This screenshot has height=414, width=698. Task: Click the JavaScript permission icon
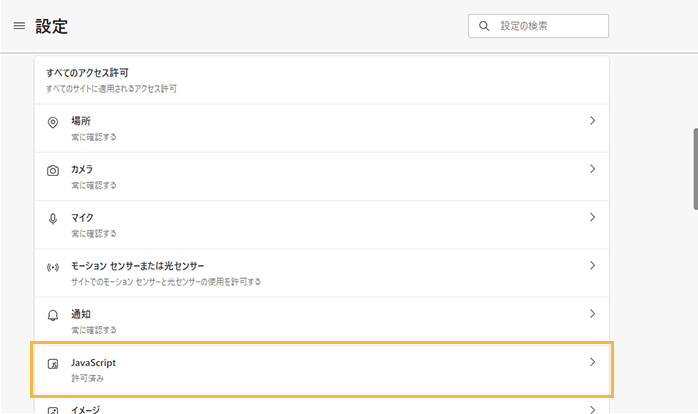pyautogui.click(x=53, y=364)
